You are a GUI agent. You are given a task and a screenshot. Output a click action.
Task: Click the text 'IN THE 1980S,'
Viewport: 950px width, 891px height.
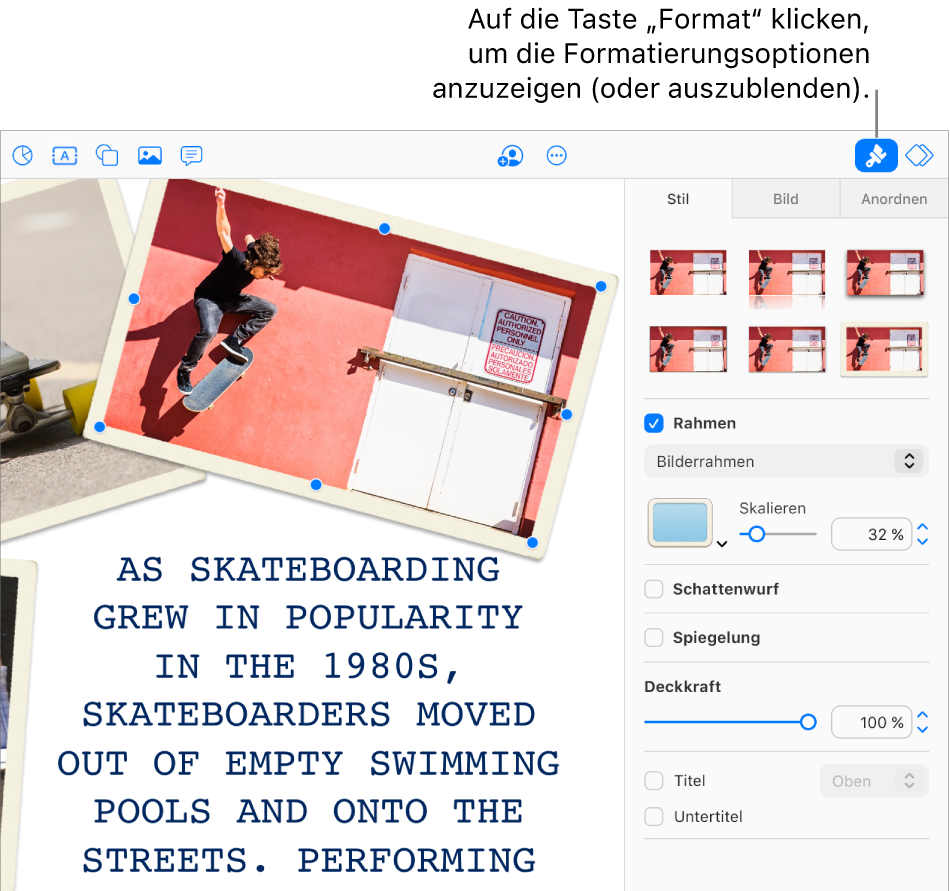coord(308,666)
